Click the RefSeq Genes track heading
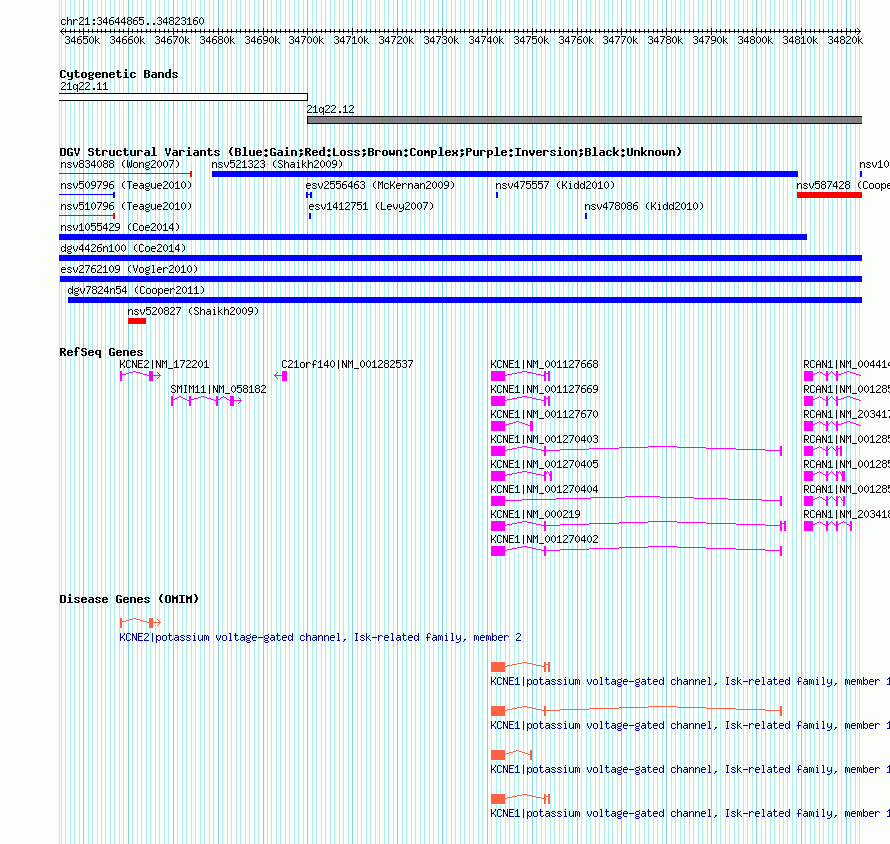The width and height of the screenshot is (890, 844). [101, 352]
